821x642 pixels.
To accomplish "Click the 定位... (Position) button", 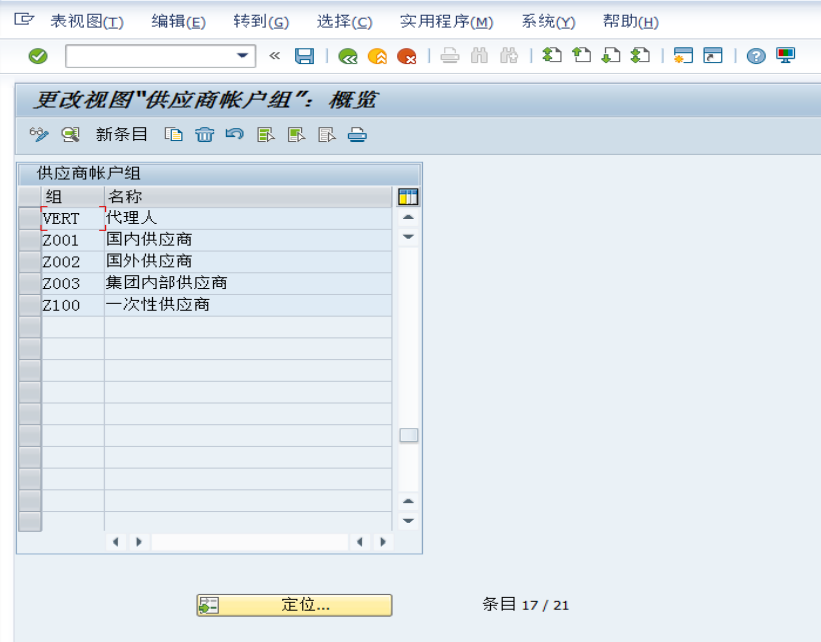I will (x=294, y=605).
